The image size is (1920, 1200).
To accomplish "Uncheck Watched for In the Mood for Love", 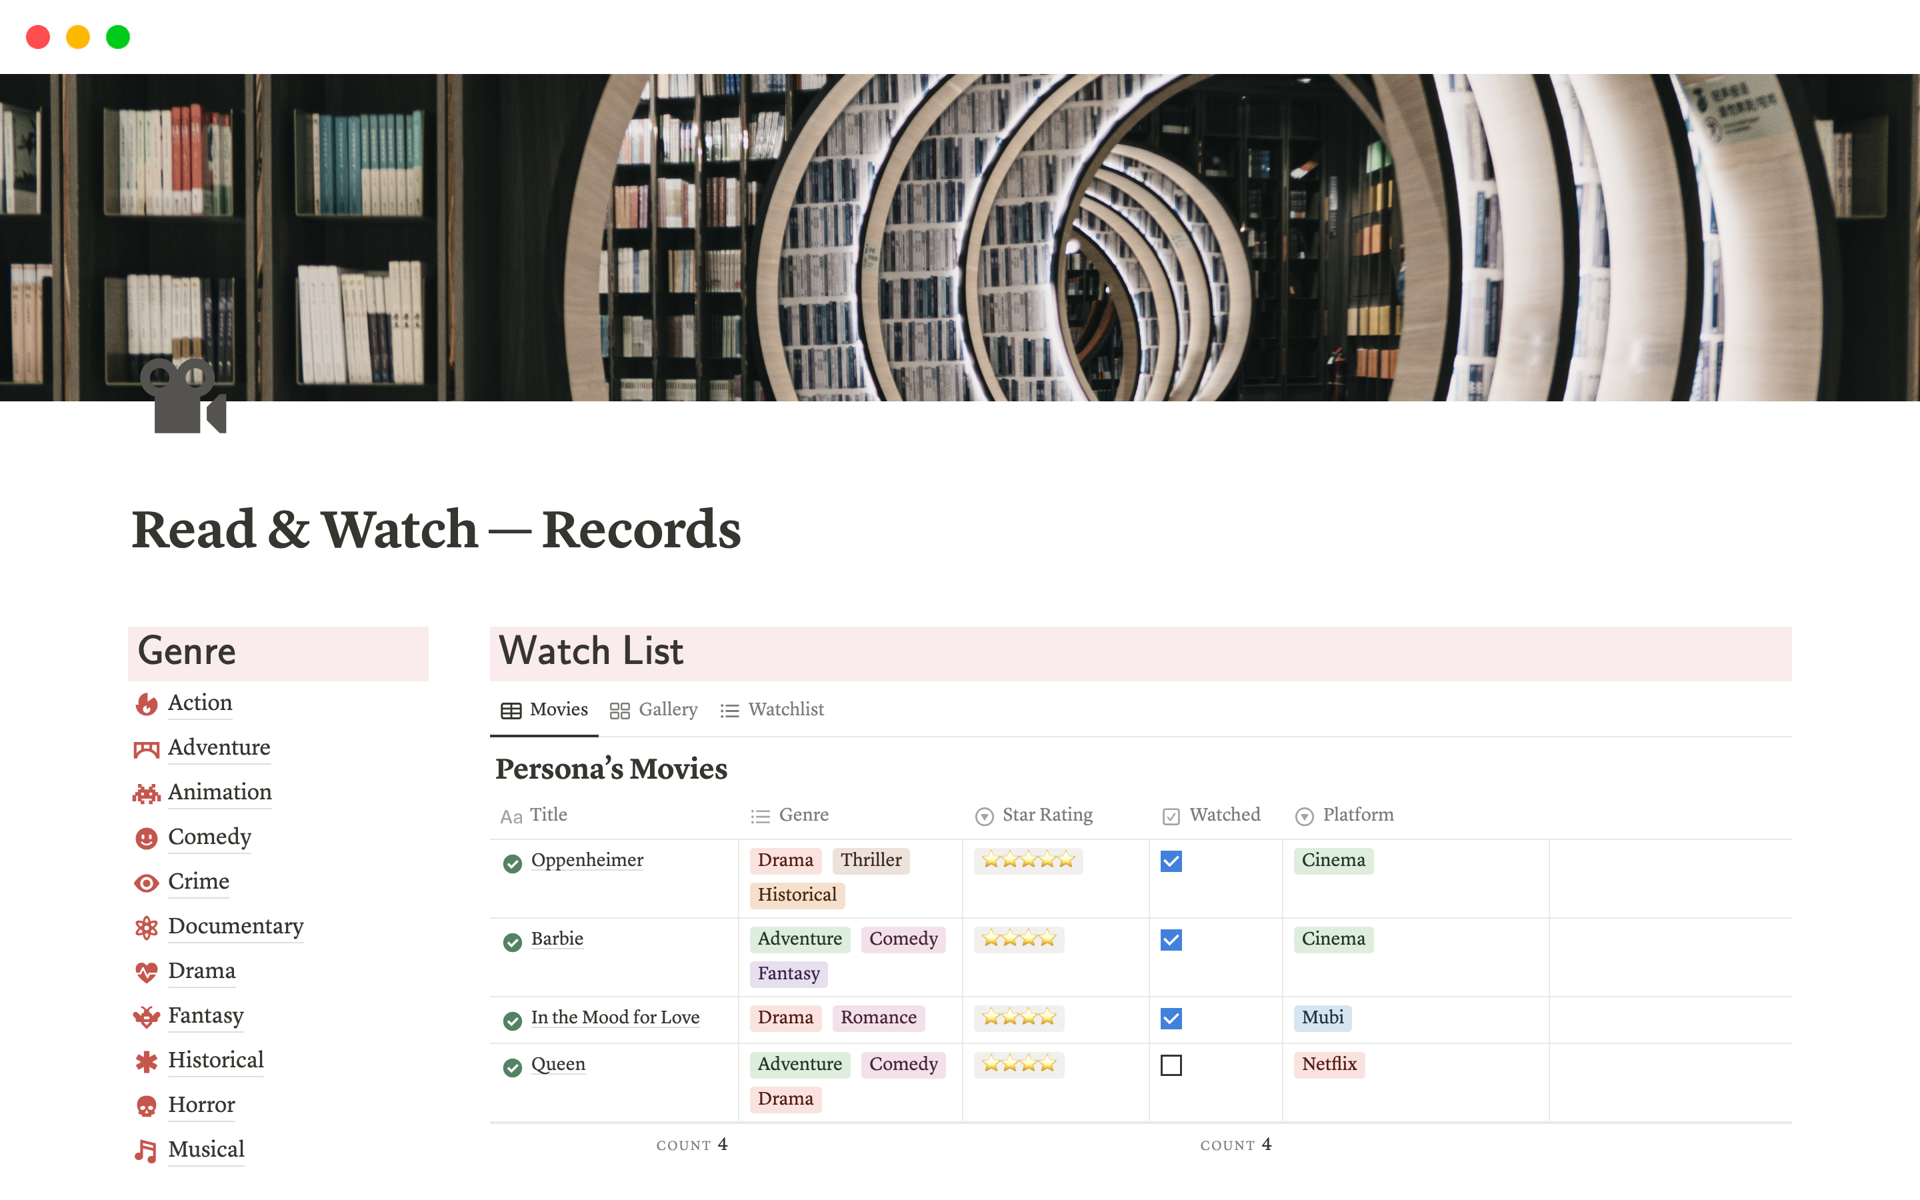I will pyautogui.click(x=1170, y=1018).
